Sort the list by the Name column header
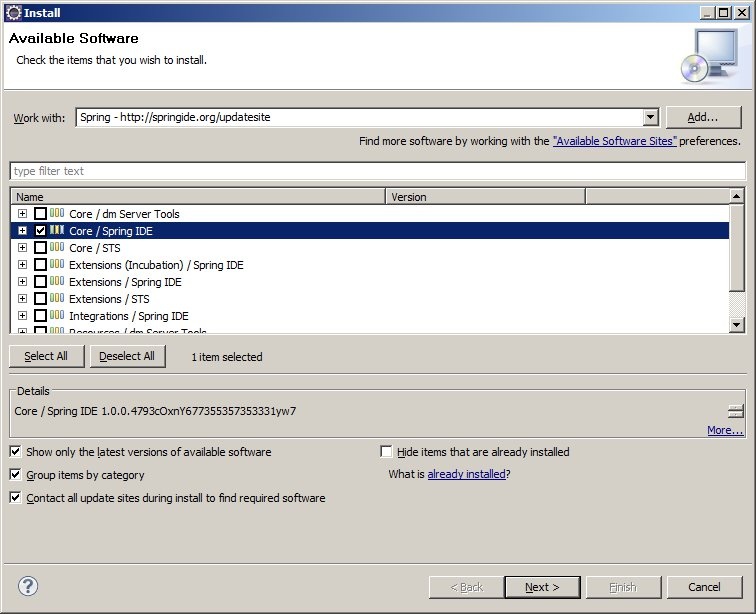This screenshot has height=614, width=756. tap(197, 197)
